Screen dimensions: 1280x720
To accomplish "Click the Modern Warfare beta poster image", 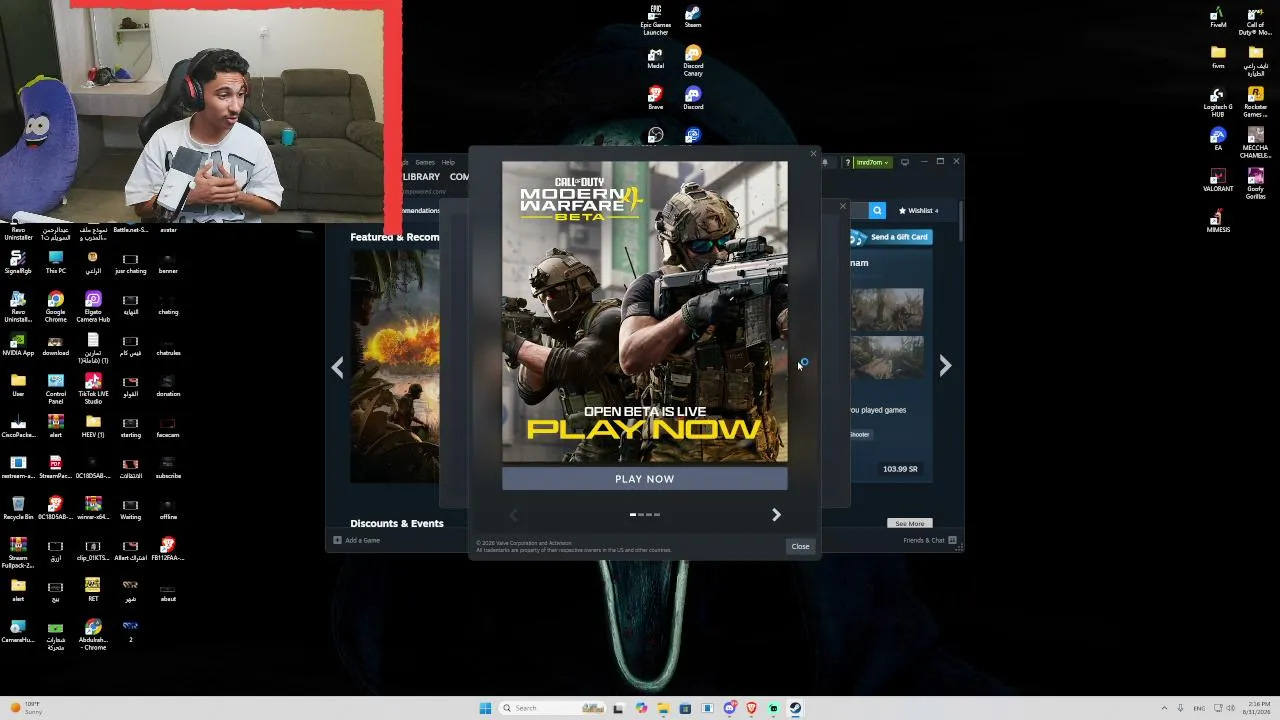I will pos(645,312).
